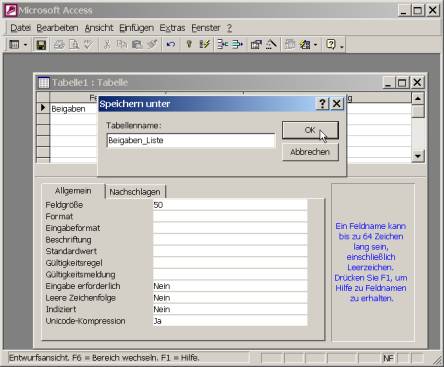
Task: Click the Cut scissors icon
Action: tap(107, 44)
